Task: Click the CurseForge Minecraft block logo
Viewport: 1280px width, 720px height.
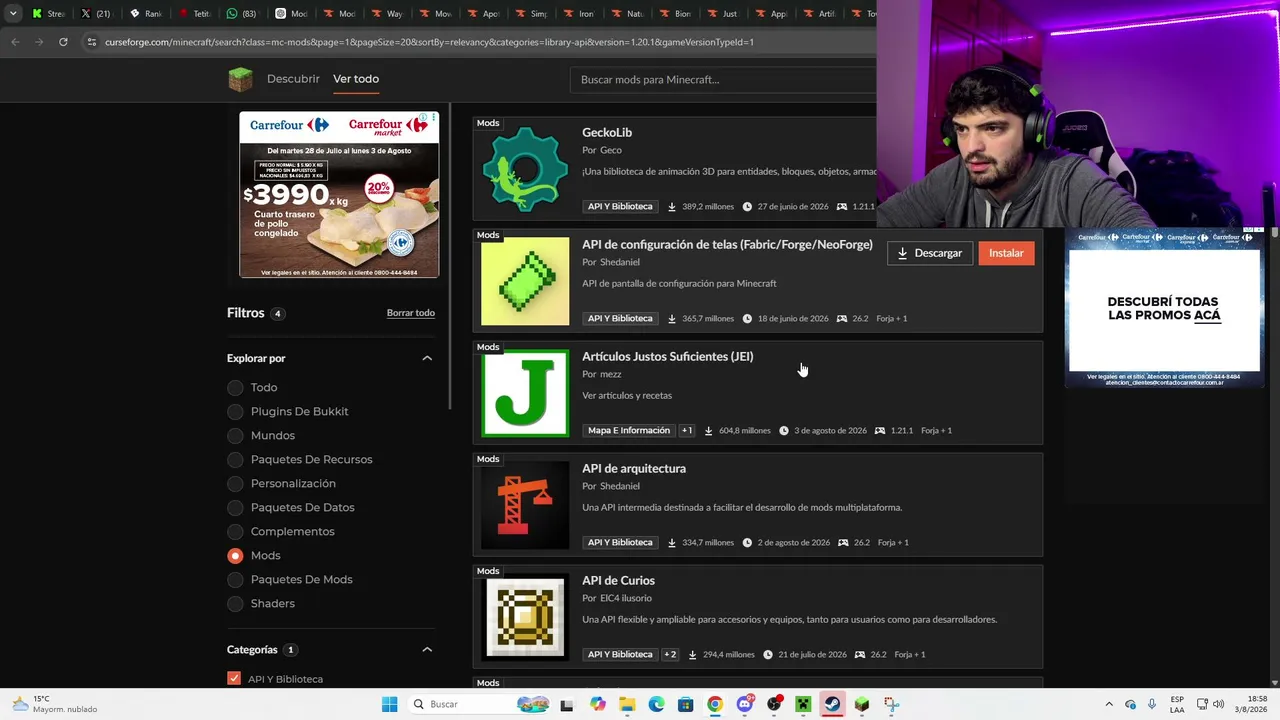Action: (240, 79)
